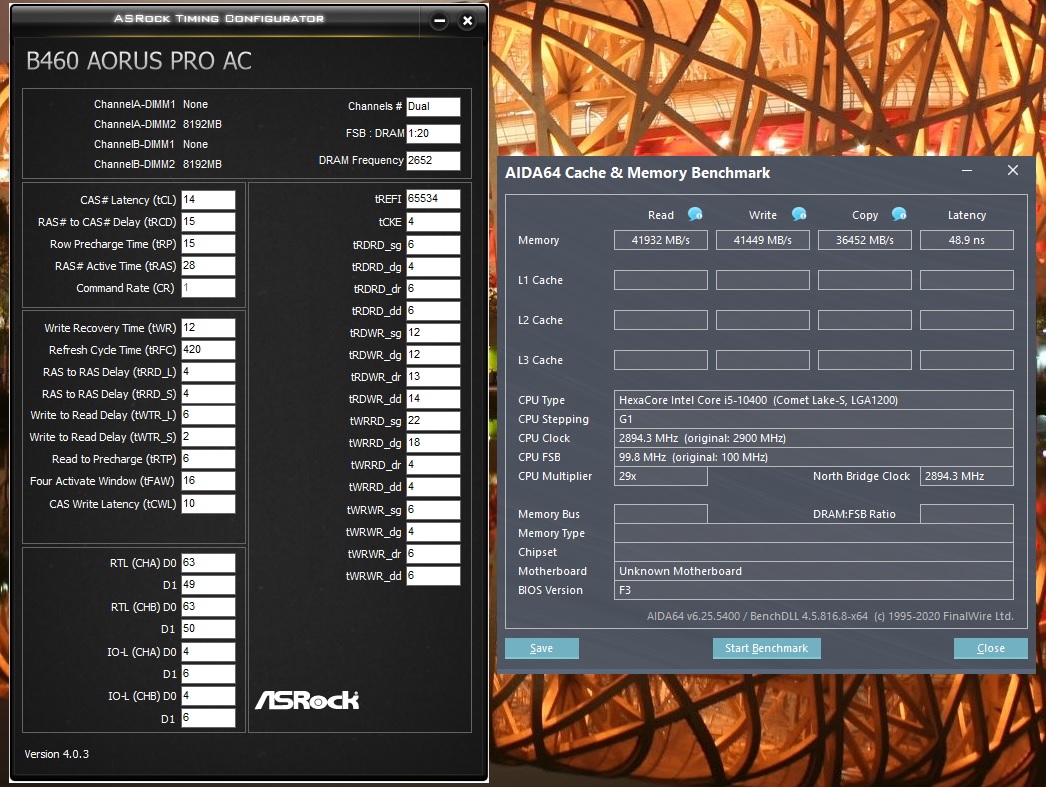The image size is (1046, 787).
Task: Click the tREFI field showing 65534
Action: (433, 199)
